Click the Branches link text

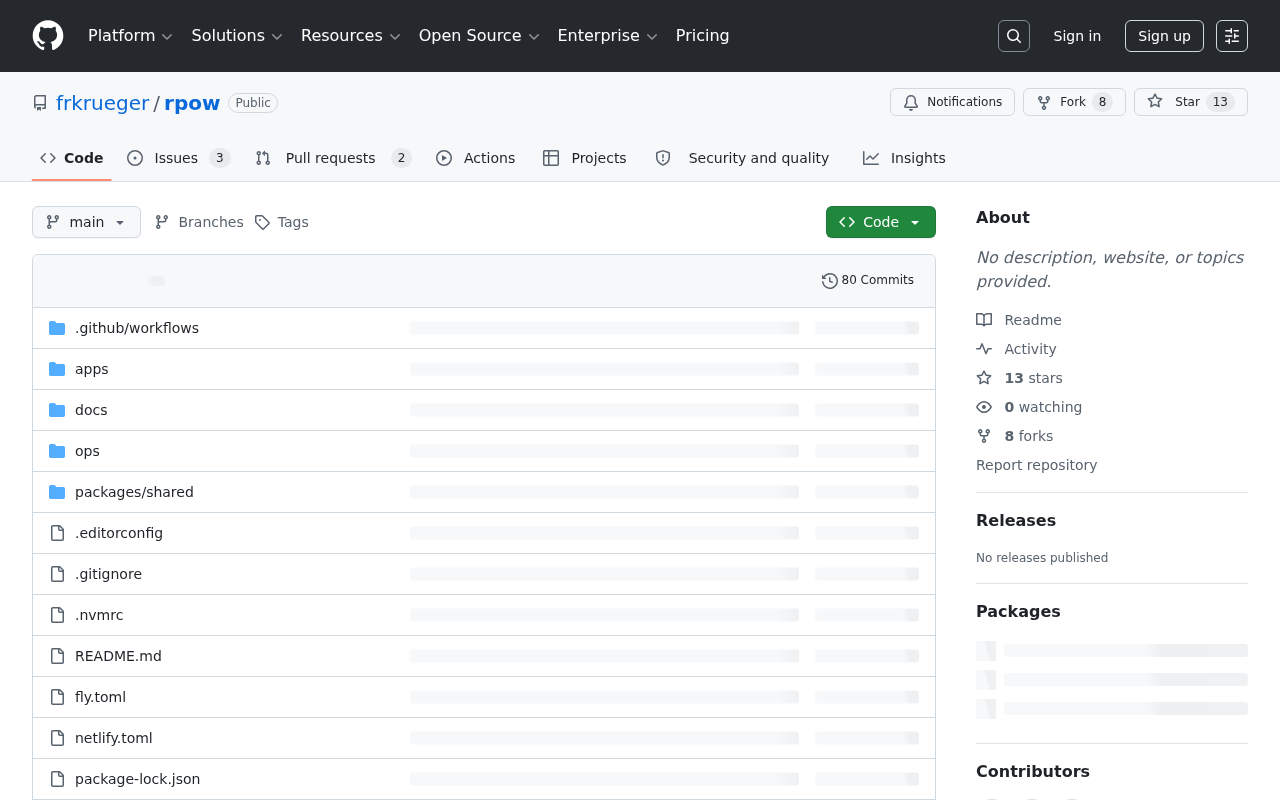(x=211, y=222)
